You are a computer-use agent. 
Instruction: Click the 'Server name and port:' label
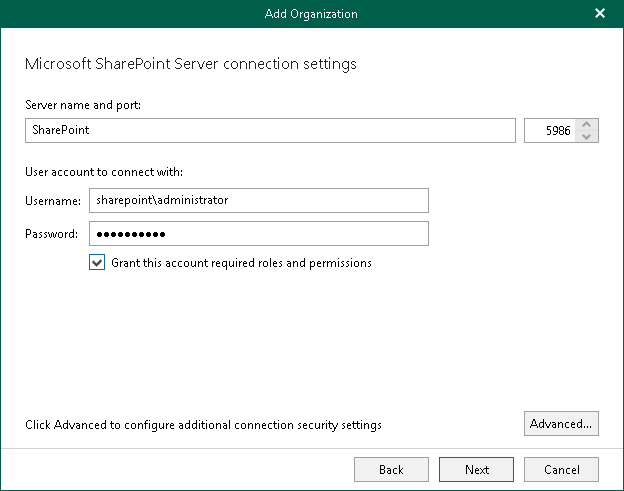(x=83, y=105)
